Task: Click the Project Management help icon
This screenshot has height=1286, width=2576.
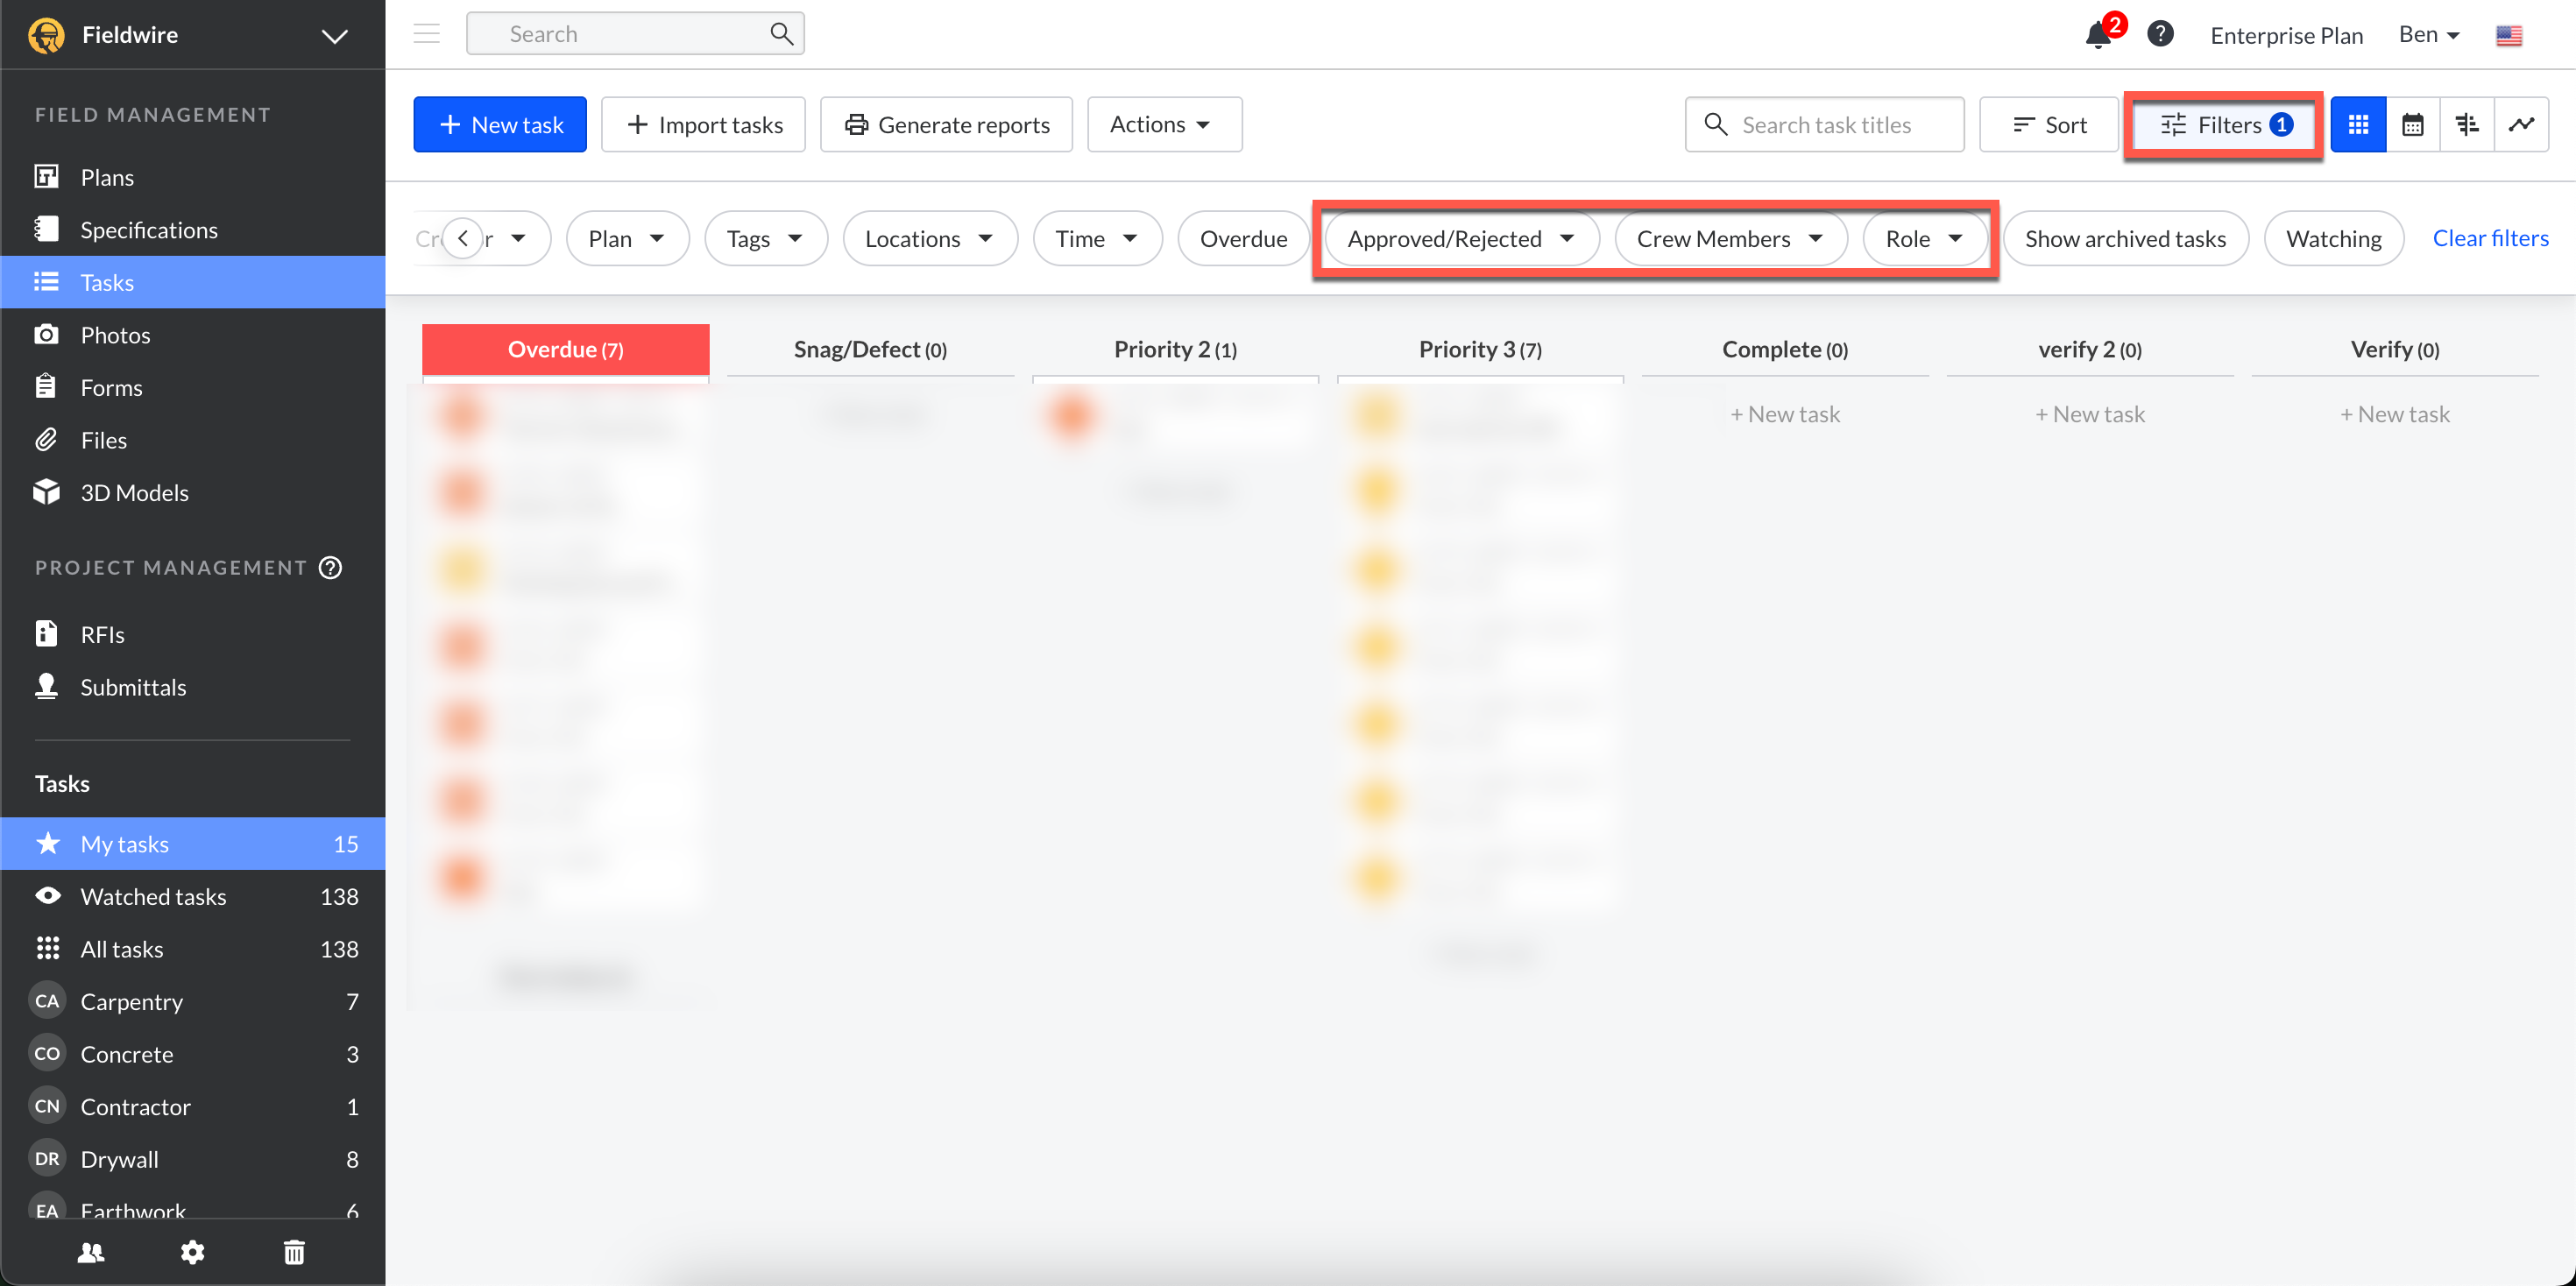Action: 330,568
